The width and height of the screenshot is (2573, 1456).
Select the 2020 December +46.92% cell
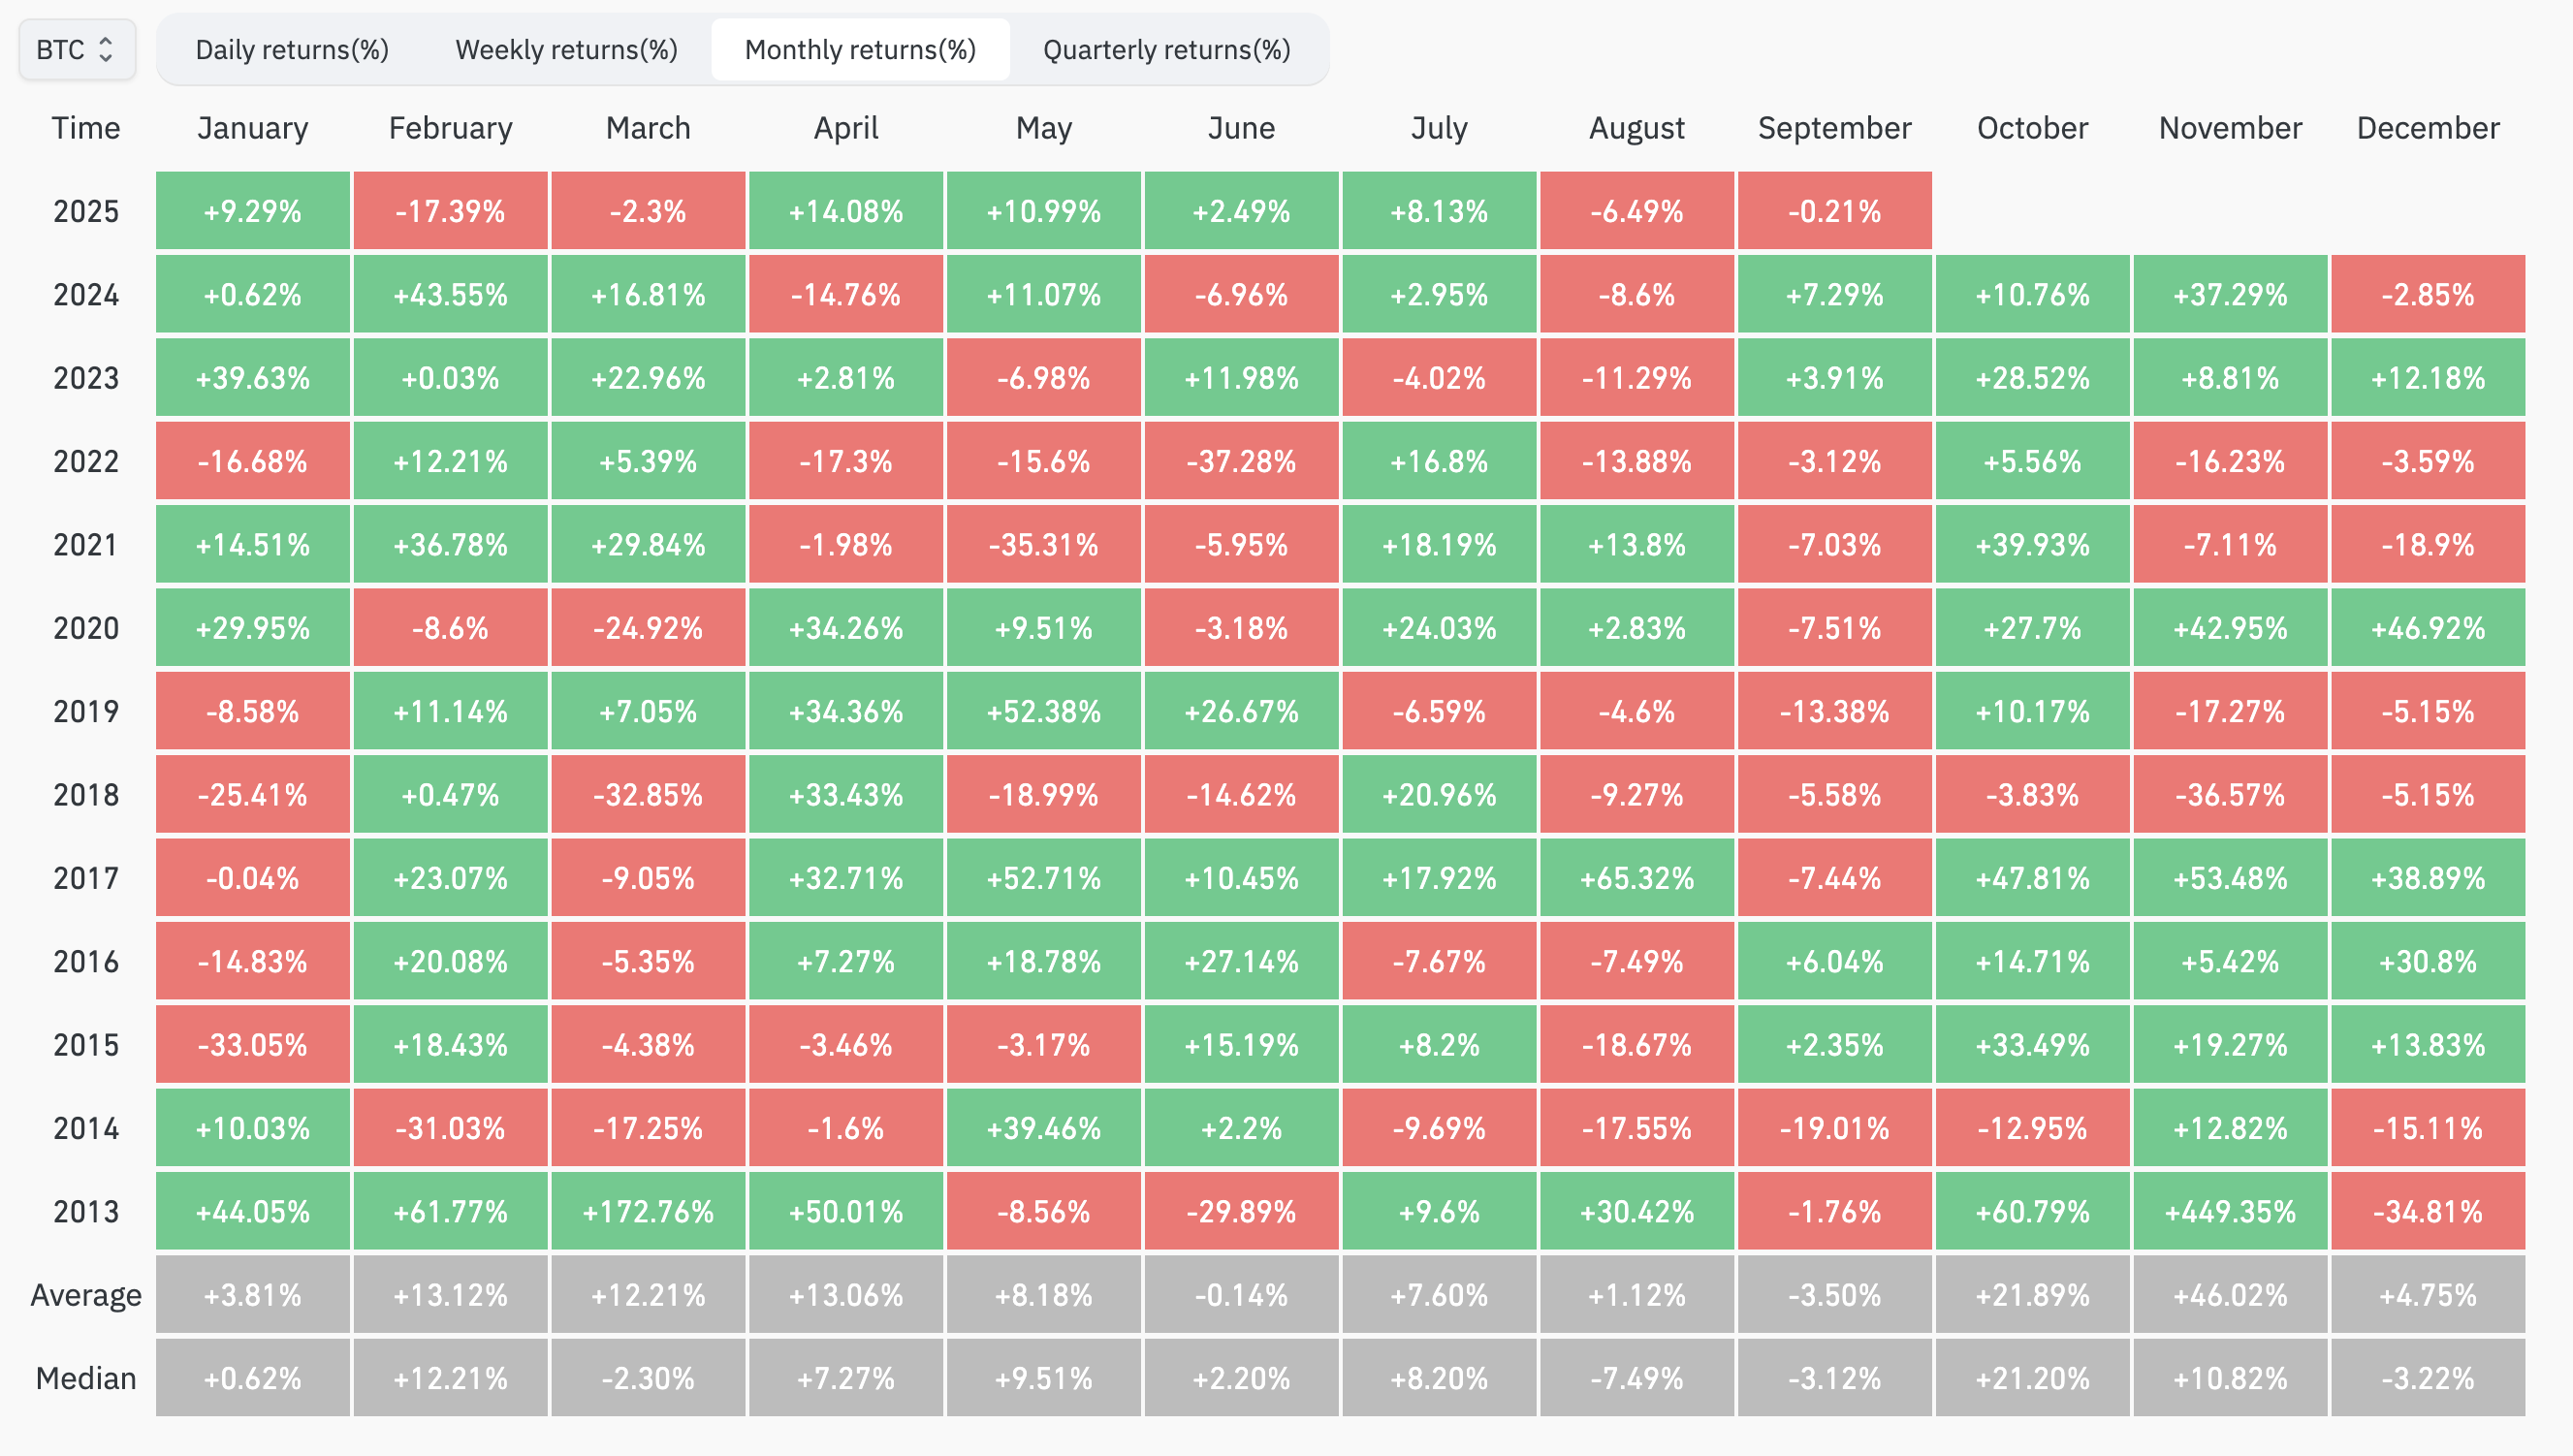(2426, 627)
